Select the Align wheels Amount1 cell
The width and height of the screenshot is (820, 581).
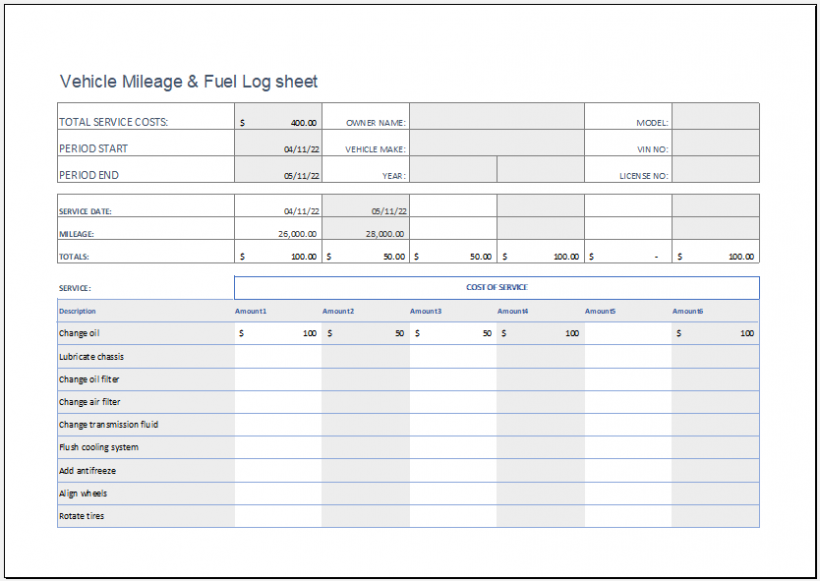pos(278,493)
